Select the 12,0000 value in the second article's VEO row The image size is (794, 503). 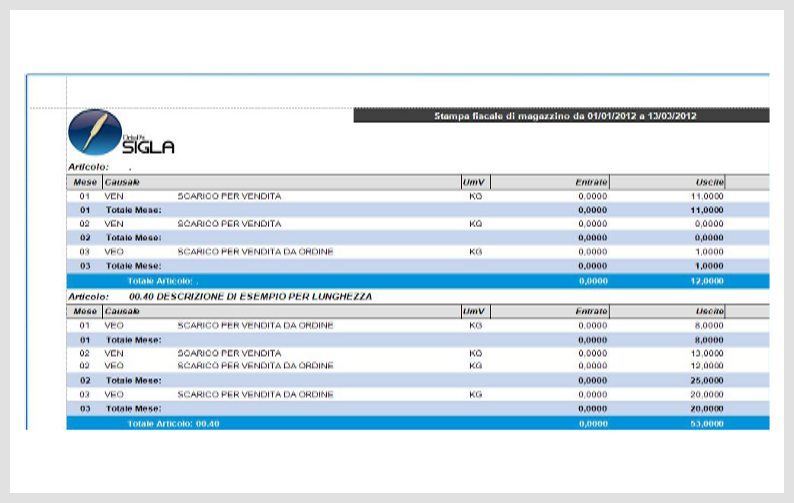click(707, 366)
